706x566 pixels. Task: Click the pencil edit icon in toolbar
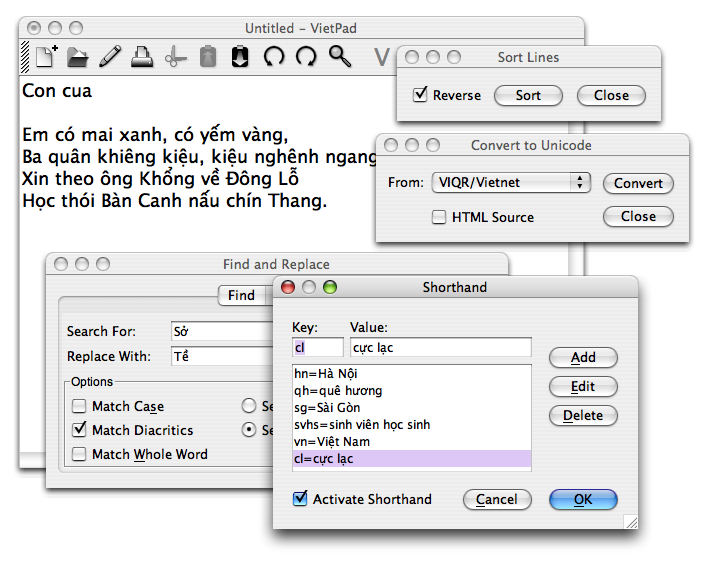coord(110,57)
